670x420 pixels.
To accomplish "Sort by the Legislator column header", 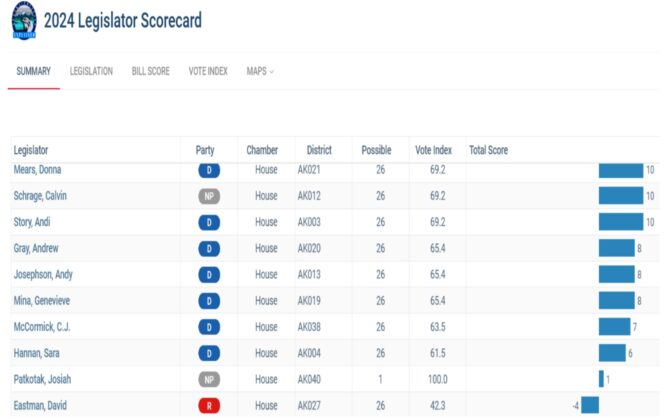I will 31,150.
